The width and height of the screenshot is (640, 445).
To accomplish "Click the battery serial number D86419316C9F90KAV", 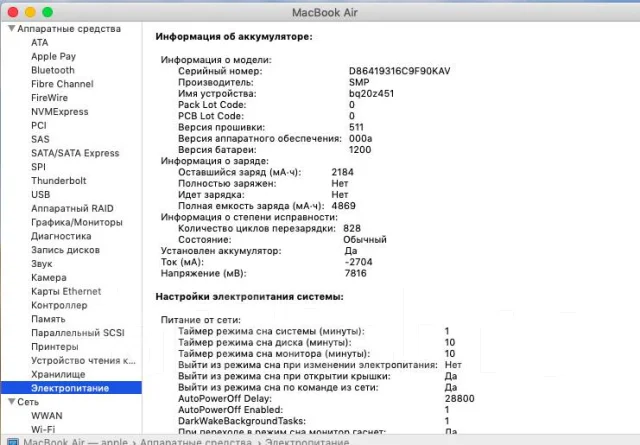I will [399, 71].
